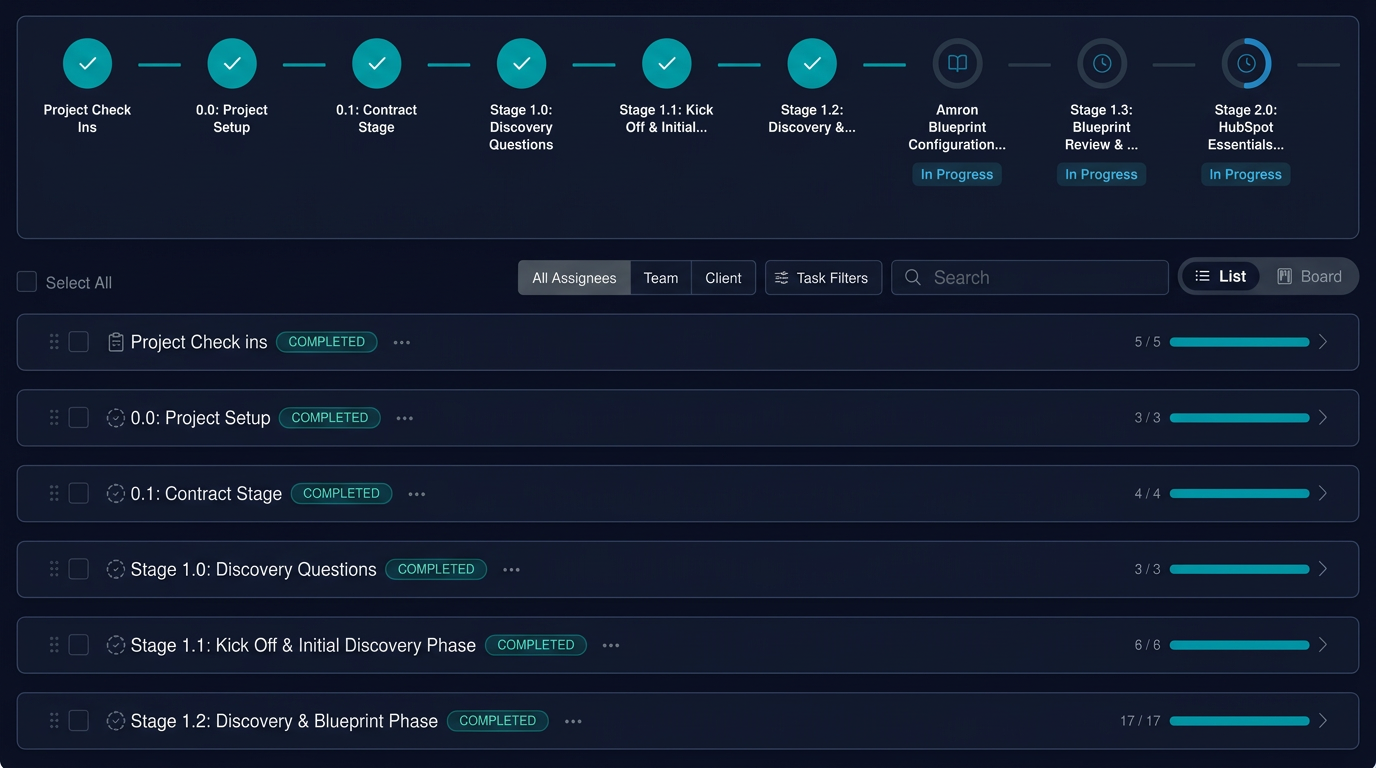The image size is (1376, 768).
Task: Click COMPLETED badge on Project Check ins row
Action: click(x=327, y=342)
